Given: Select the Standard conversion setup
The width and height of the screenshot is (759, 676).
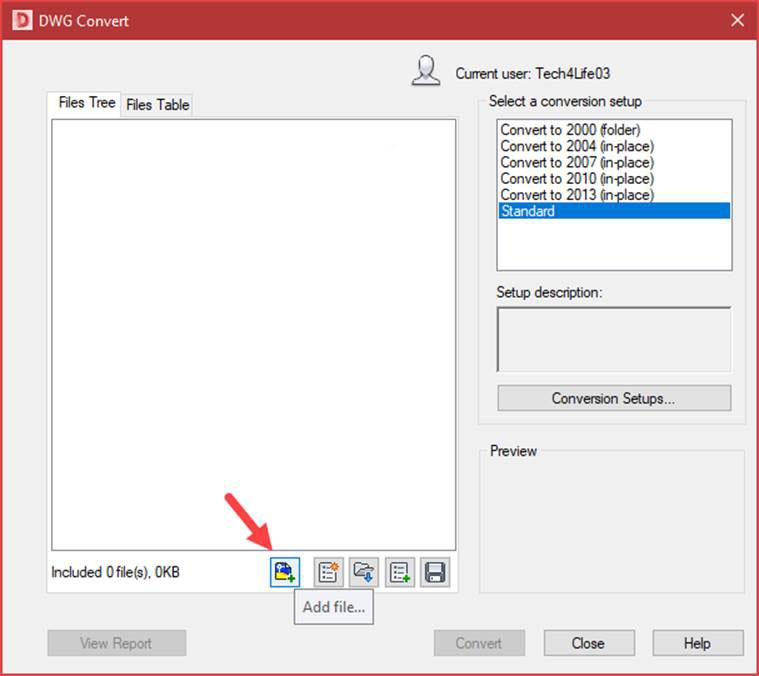Looking at the screenshot, I should coord(614,211).
